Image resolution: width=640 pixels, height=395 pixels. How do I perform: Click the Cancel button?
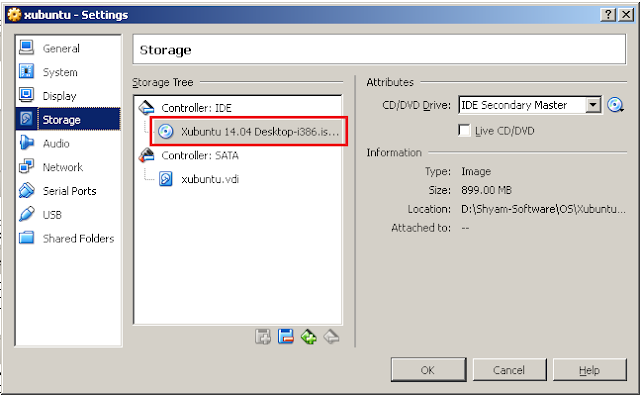[509, 370]
